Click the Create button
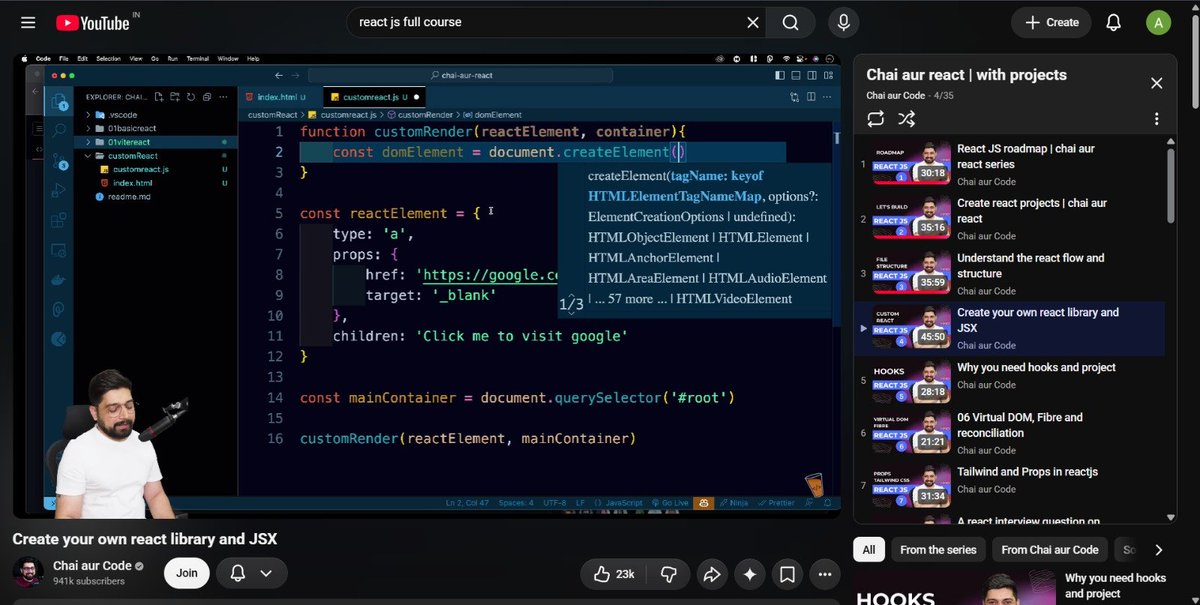 [x=1051, y=22]
